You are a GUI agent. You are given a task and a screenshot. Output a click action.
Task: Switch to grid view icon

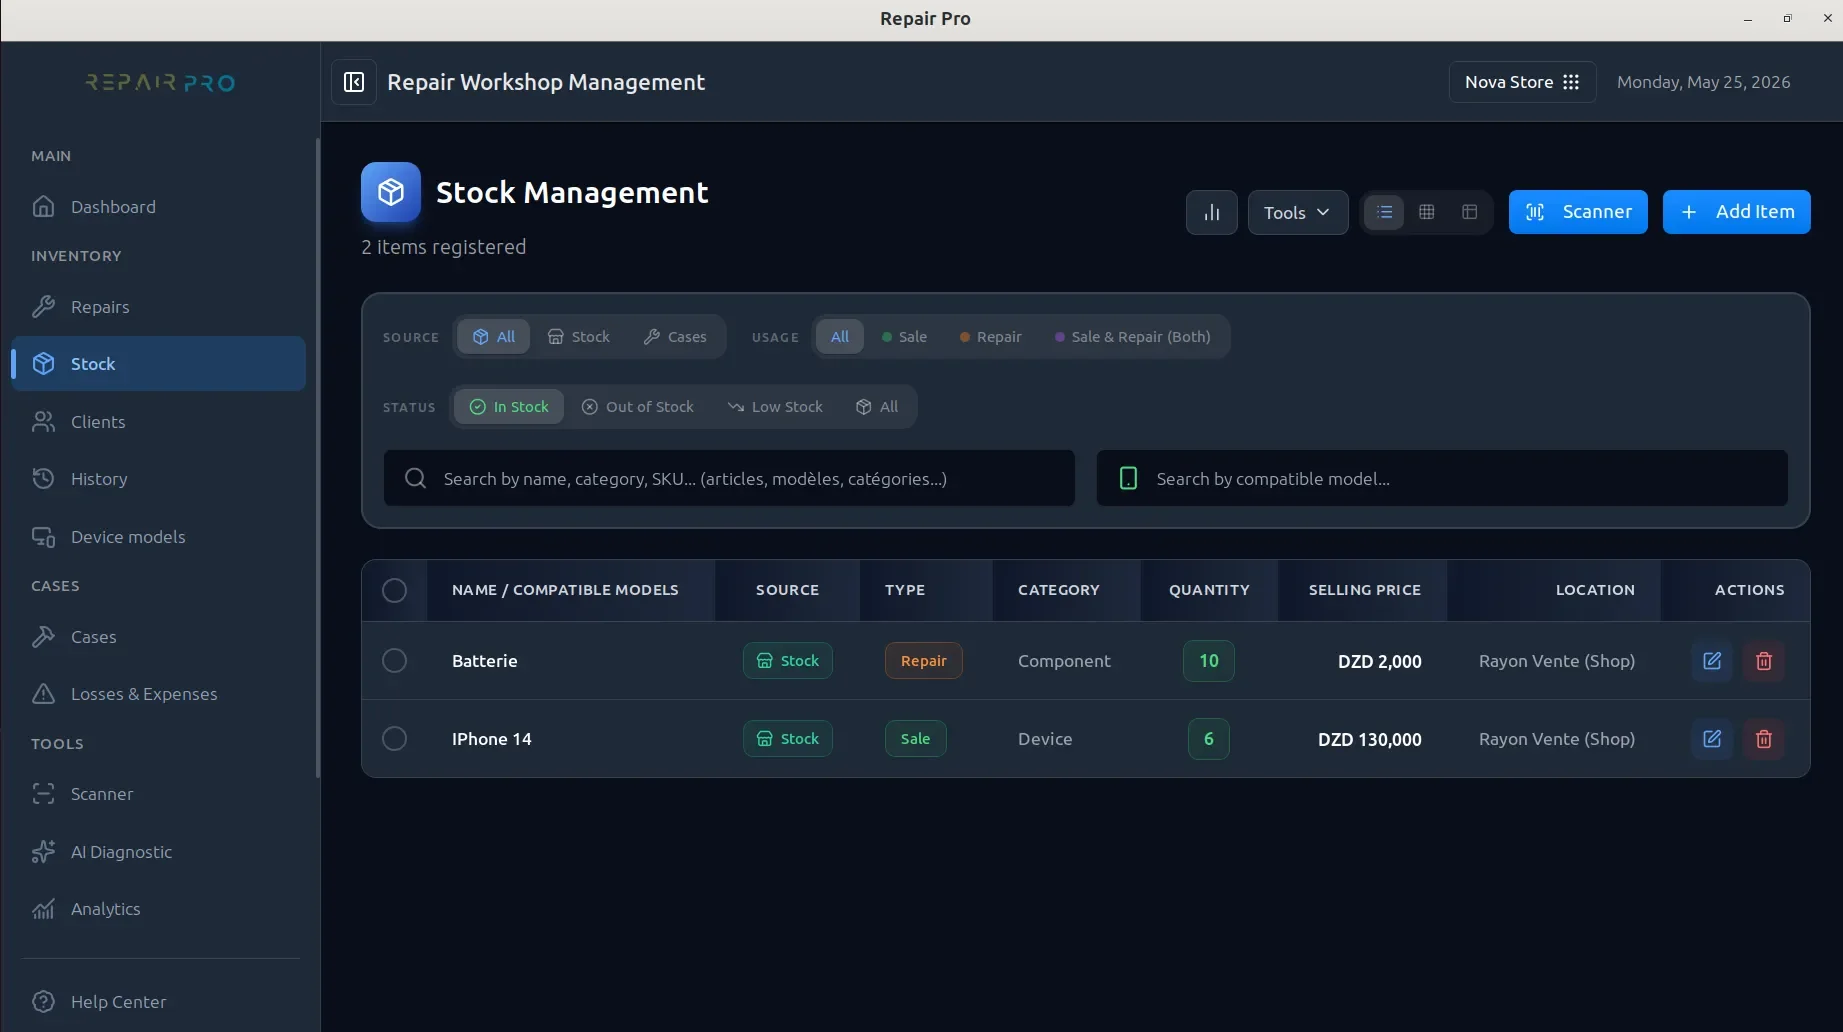click(1427, 212)
